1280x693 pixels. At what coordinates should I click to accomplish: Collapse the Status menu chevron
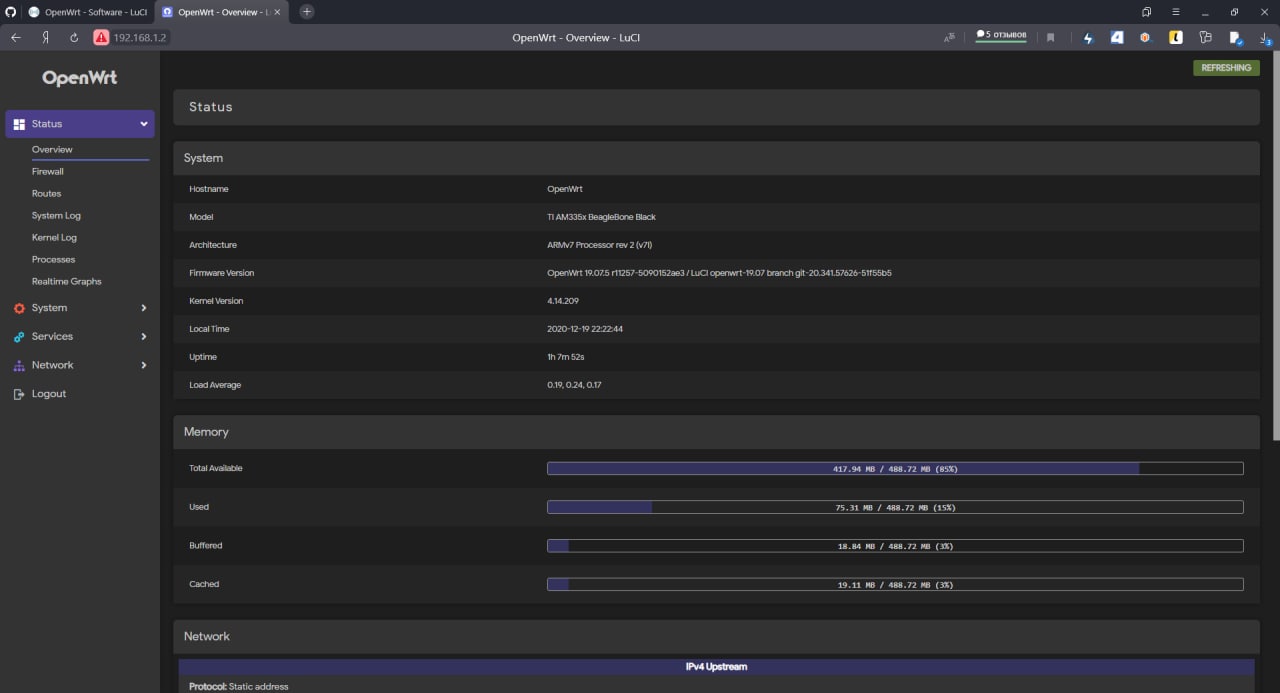pyautogui.click(x=144, y=124)
